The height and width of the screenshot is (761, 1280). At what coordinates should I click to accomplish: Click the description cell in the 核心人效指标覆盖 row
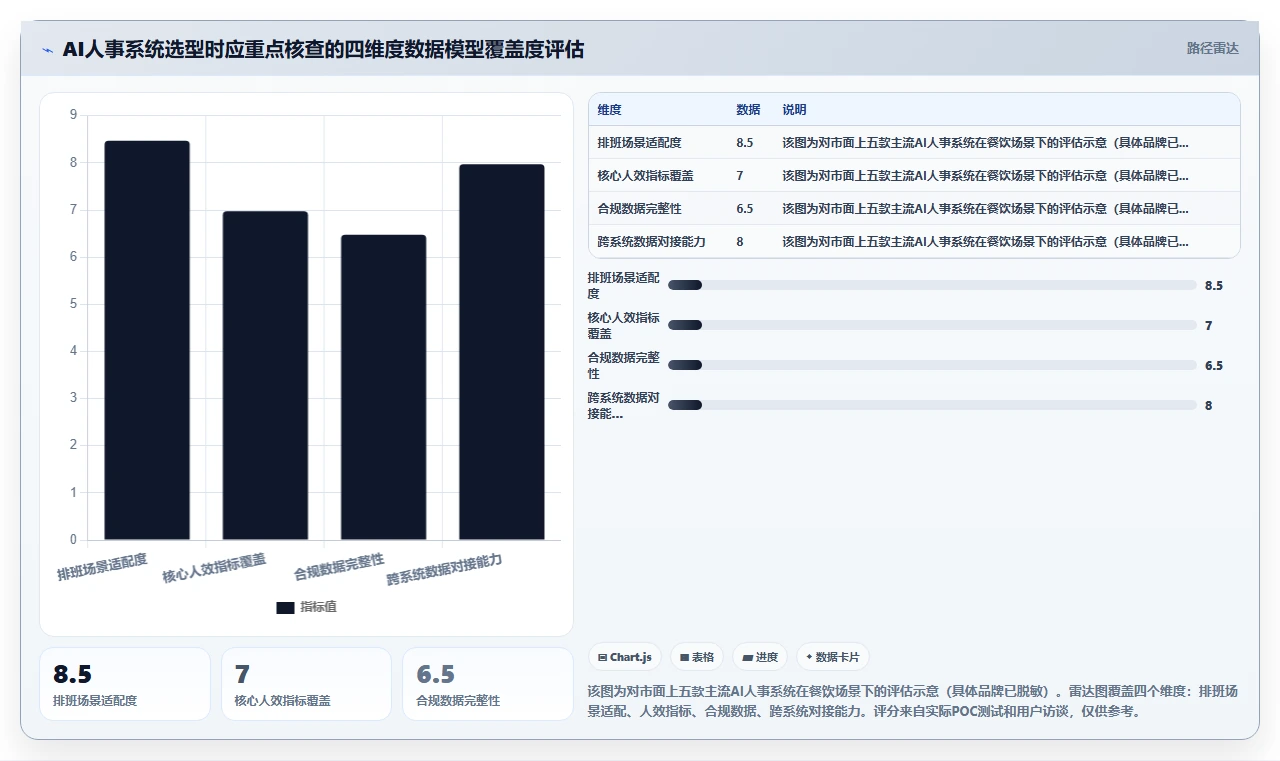pyautogui.click(x=985, y=176)
